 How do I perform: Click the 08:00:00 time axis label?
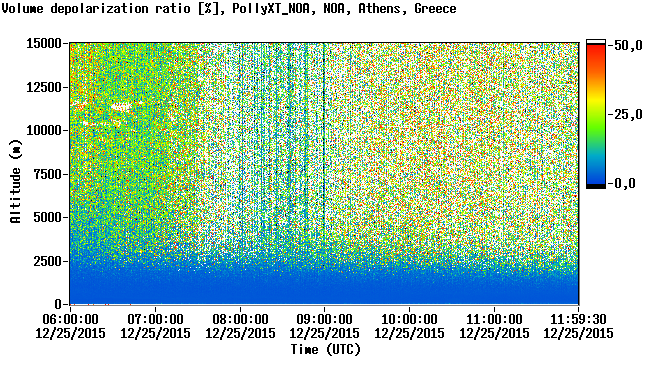[240, 319]
